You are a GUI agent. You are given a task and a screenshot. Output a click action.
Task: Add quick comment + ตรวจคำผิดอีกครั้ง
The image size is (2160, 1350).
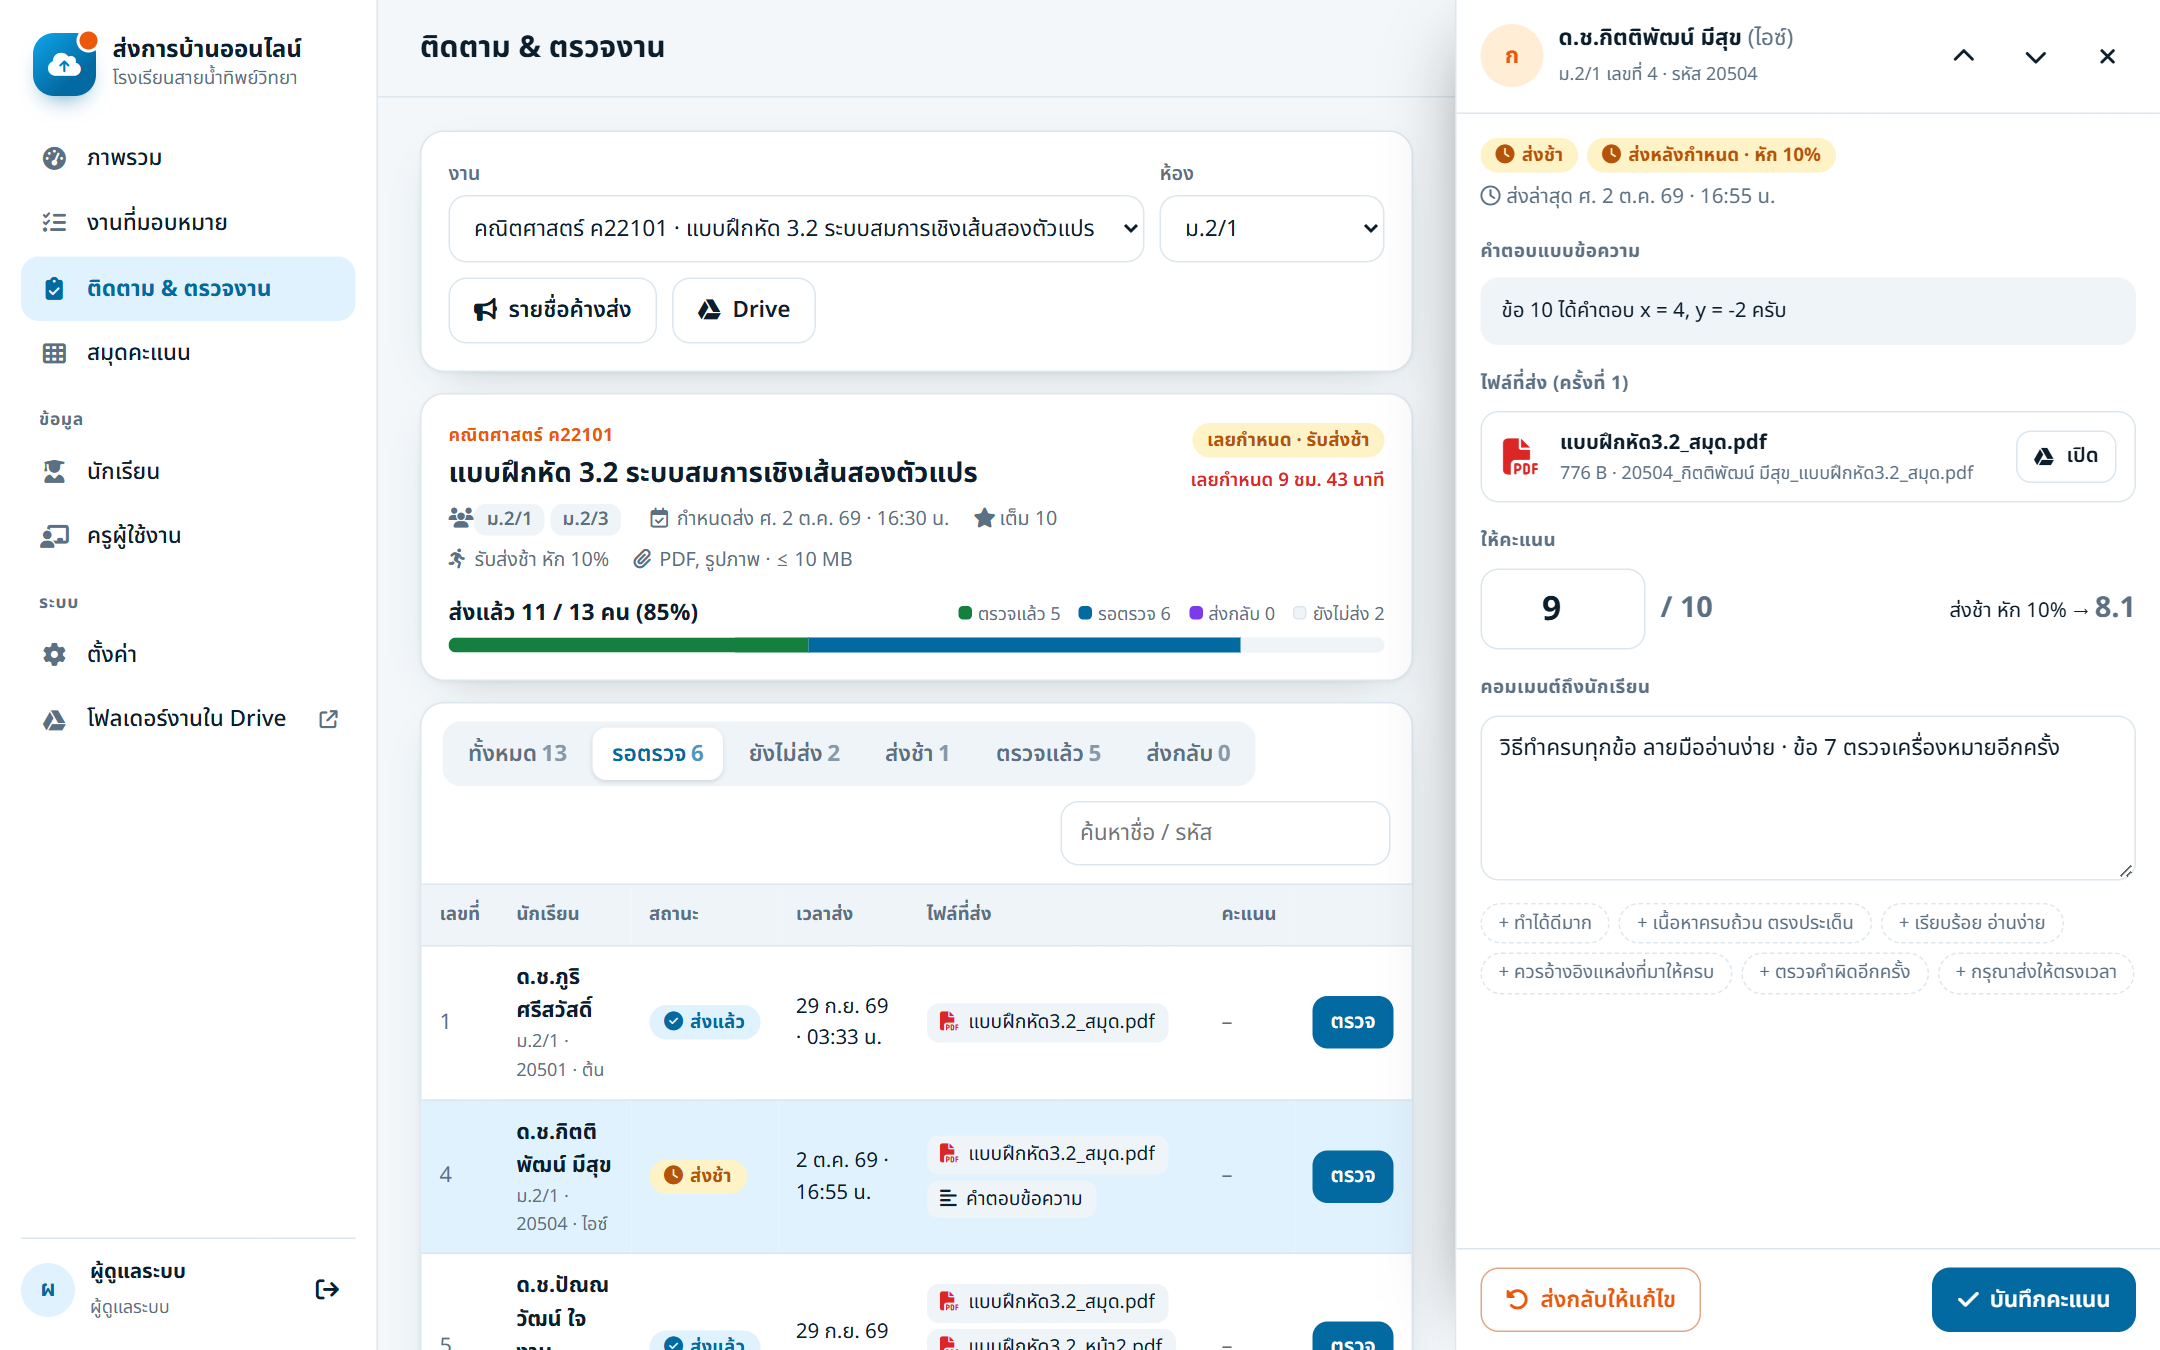pyautogui.click(x=1835, y=972)
